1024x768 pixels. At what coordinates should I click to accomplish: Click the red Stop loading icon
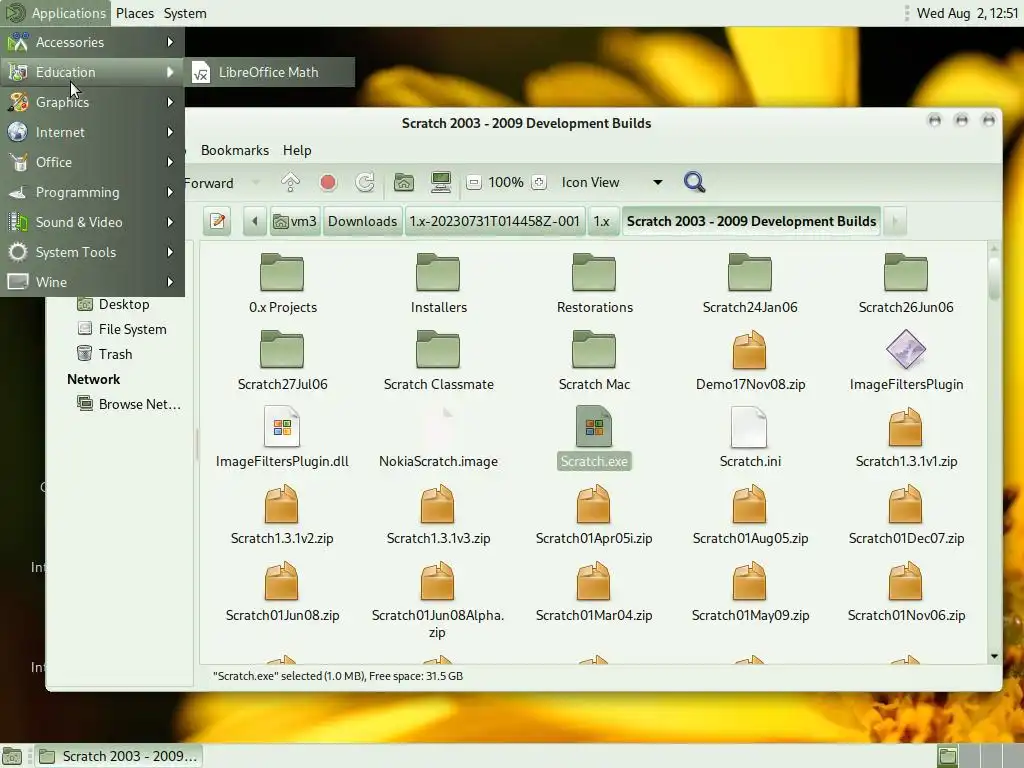(x=328, y=182)
